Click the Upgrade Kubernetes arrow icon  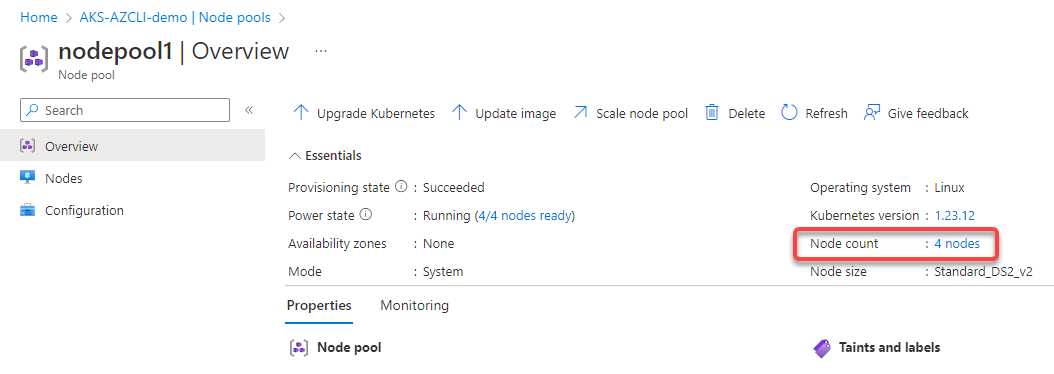click(x=301, y=113)
